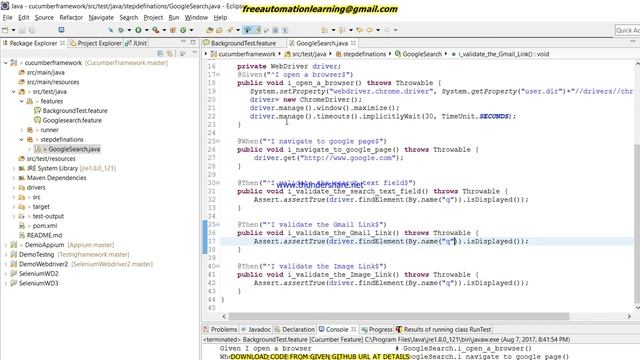The image size is (640, 360).
Task: Open the Window menu
Action: click(x=196, y=18)
